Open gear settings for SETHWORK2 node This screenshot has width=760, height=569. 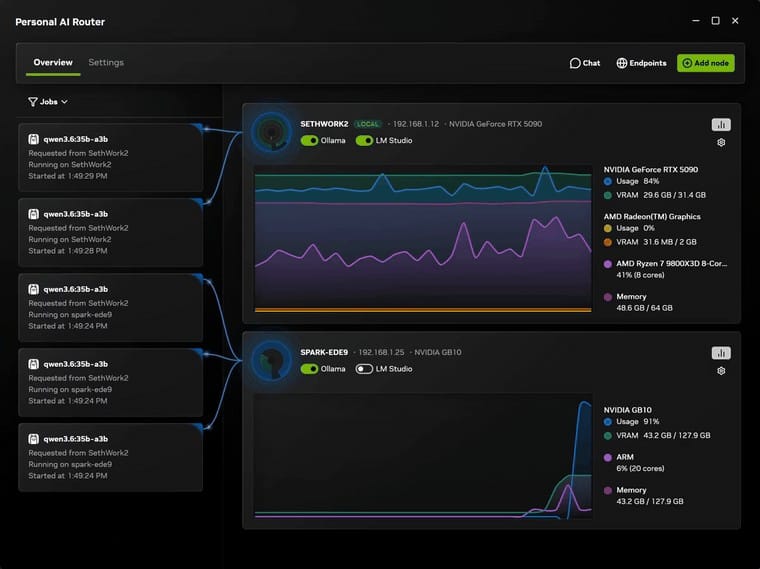(x=721, y=142)
